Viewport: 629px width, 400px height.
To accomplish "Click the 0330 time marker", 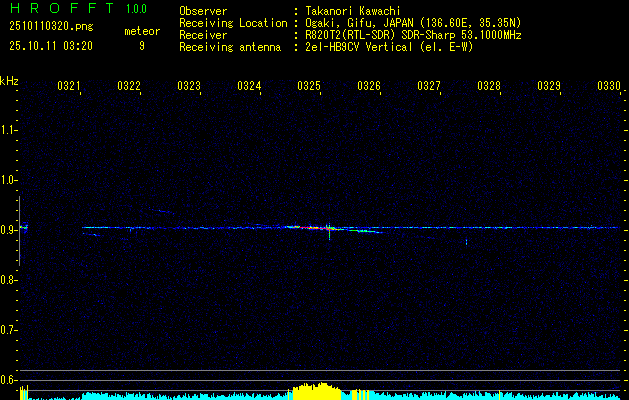I will click(x=609, y=85).
